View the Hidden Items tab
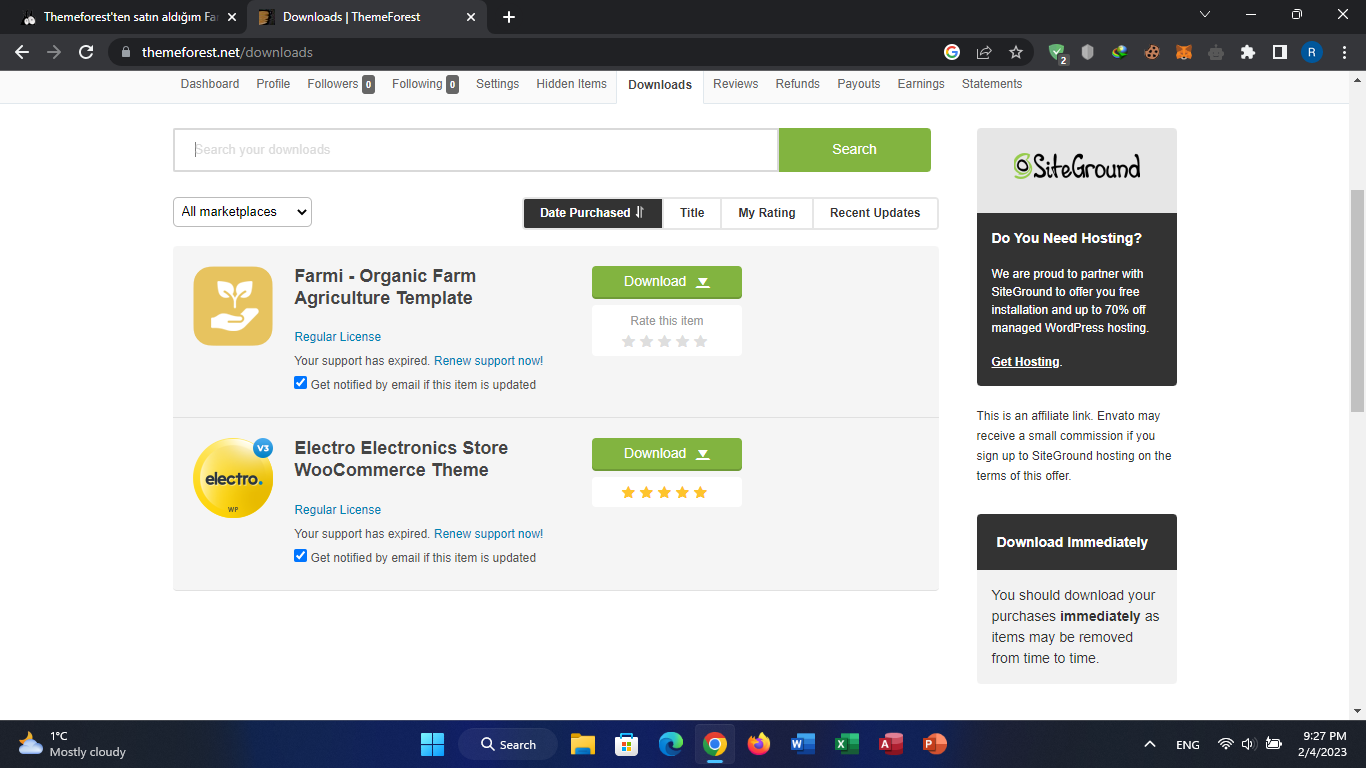The width and height of the screenshot is (1366, 768). pyautogui.click(x=572, y=84)
